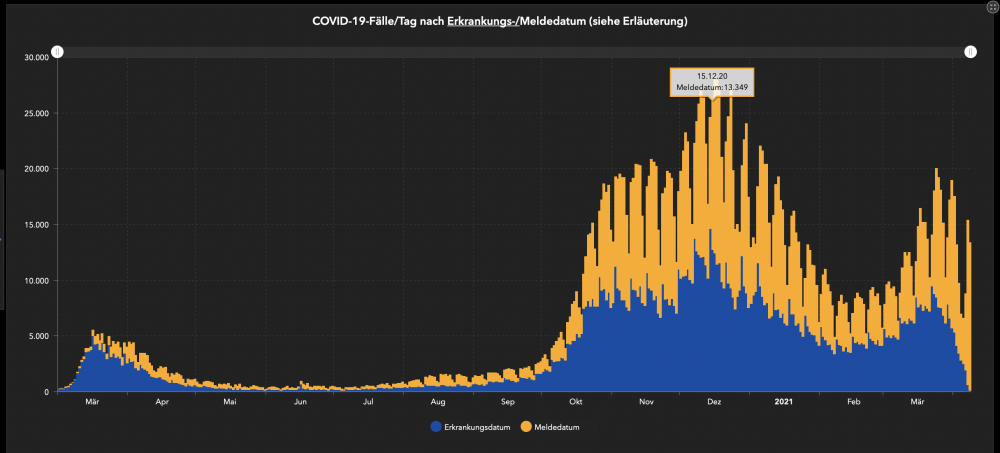Click the Dez month label
Screen dimensions: 1000x453
tap(714, 402)
